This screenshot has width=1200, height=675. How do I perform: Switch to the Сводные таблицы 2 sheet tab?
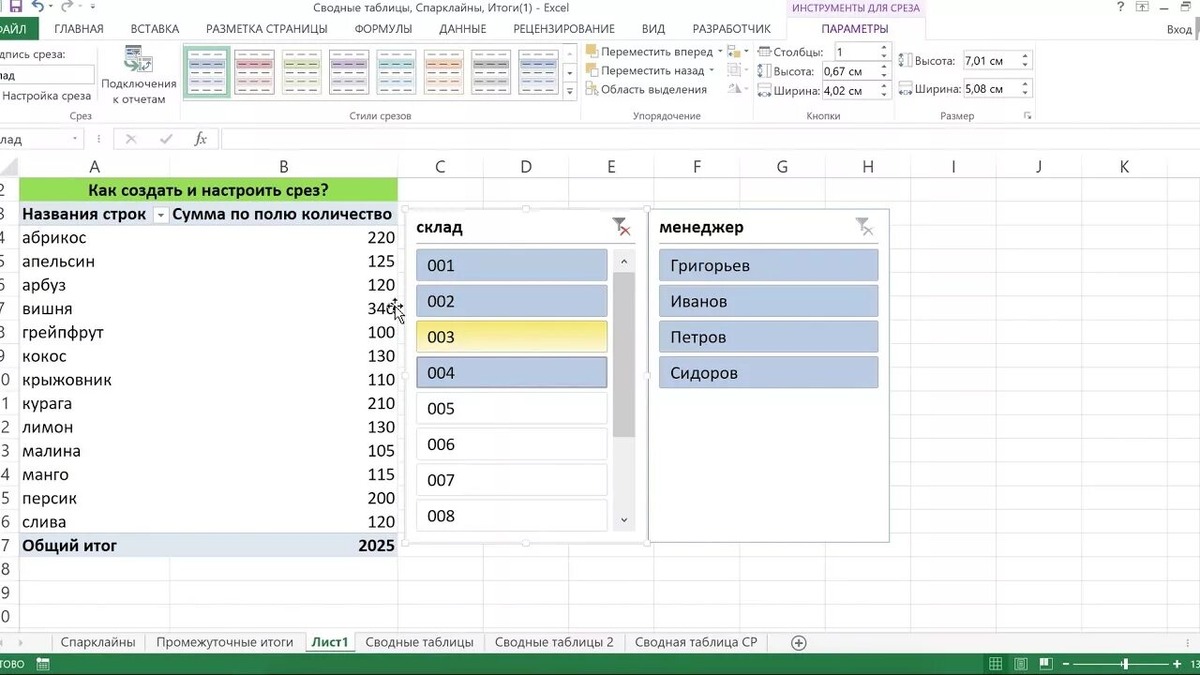[554, 642]
